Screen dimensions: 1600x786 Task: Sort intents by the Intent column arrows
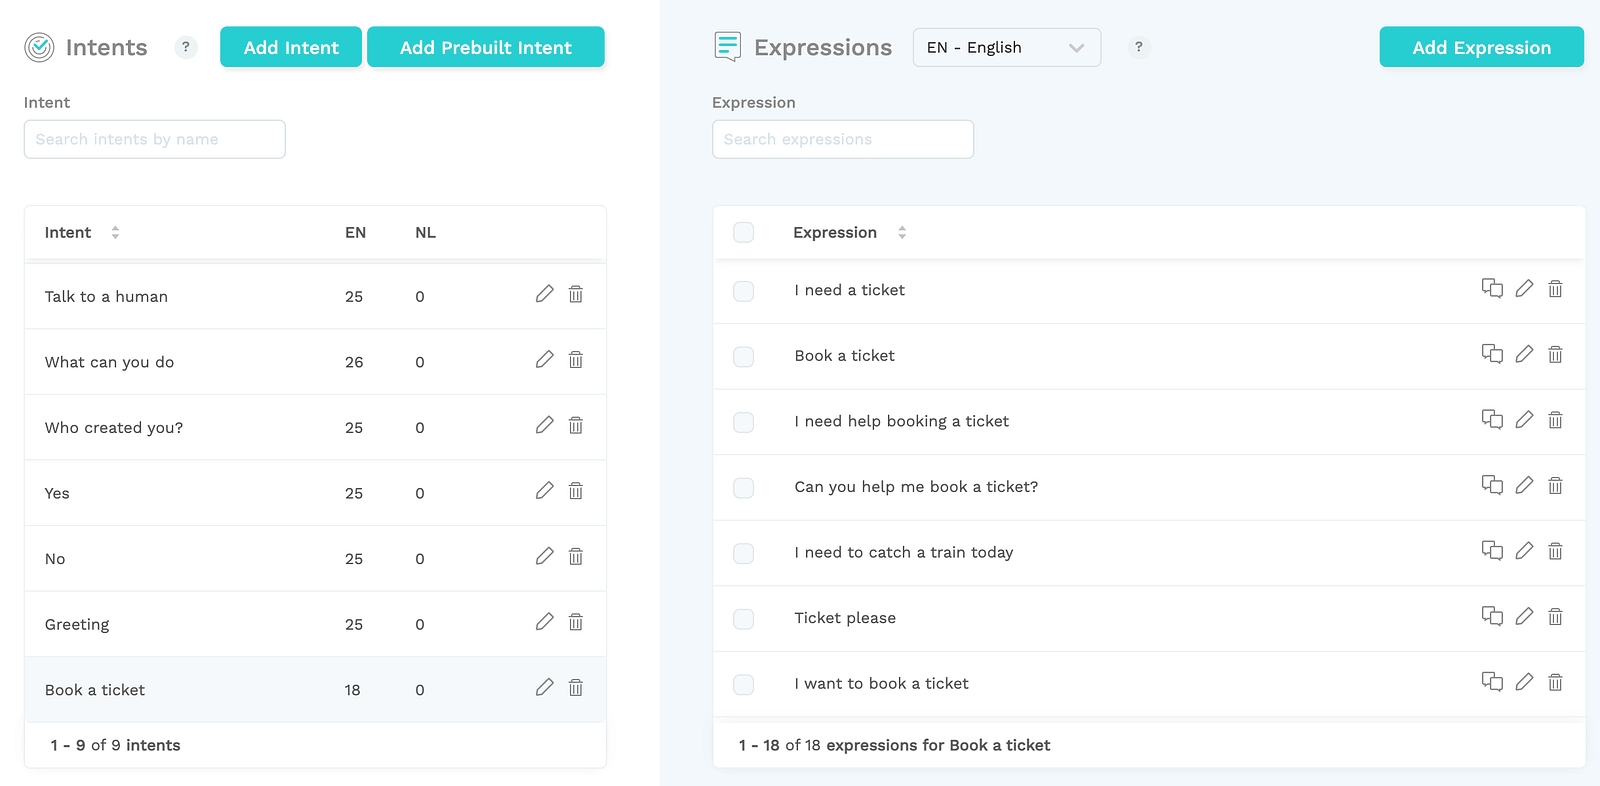[x=115, y=232]
